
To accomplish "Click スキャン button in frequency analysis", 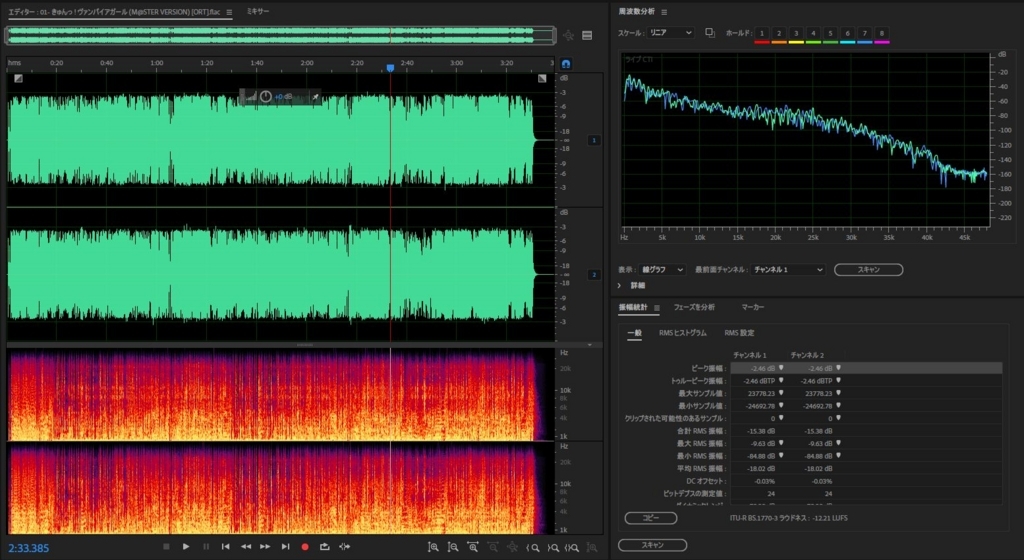I will (869, 270).
